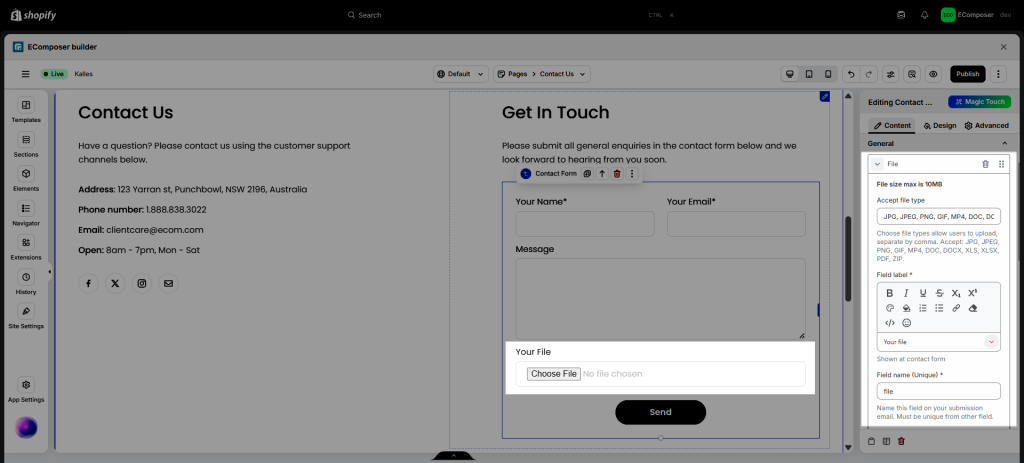Switch to the Design tab
This screenshot has height=463, width=1024.
click(x=940, y=126)
